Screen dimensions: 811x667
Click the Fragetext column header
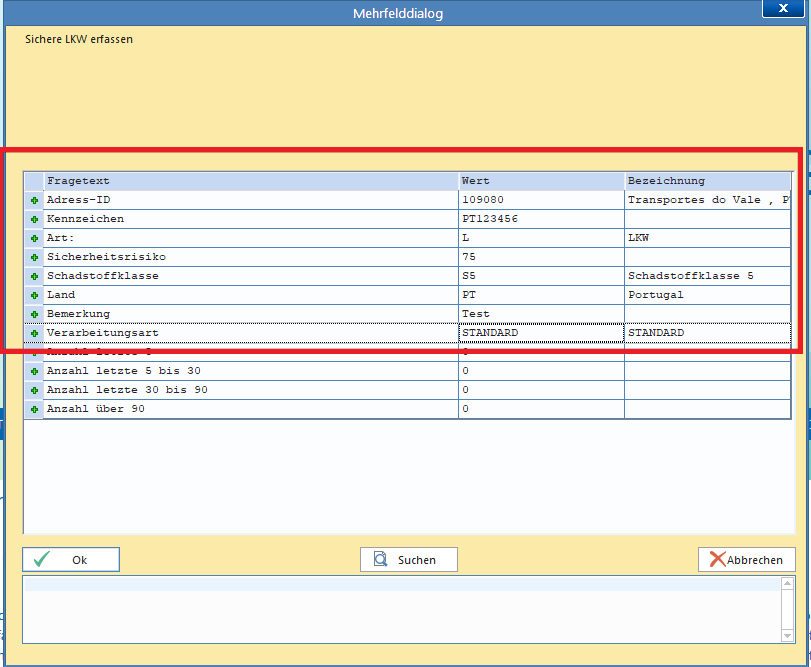251,181
